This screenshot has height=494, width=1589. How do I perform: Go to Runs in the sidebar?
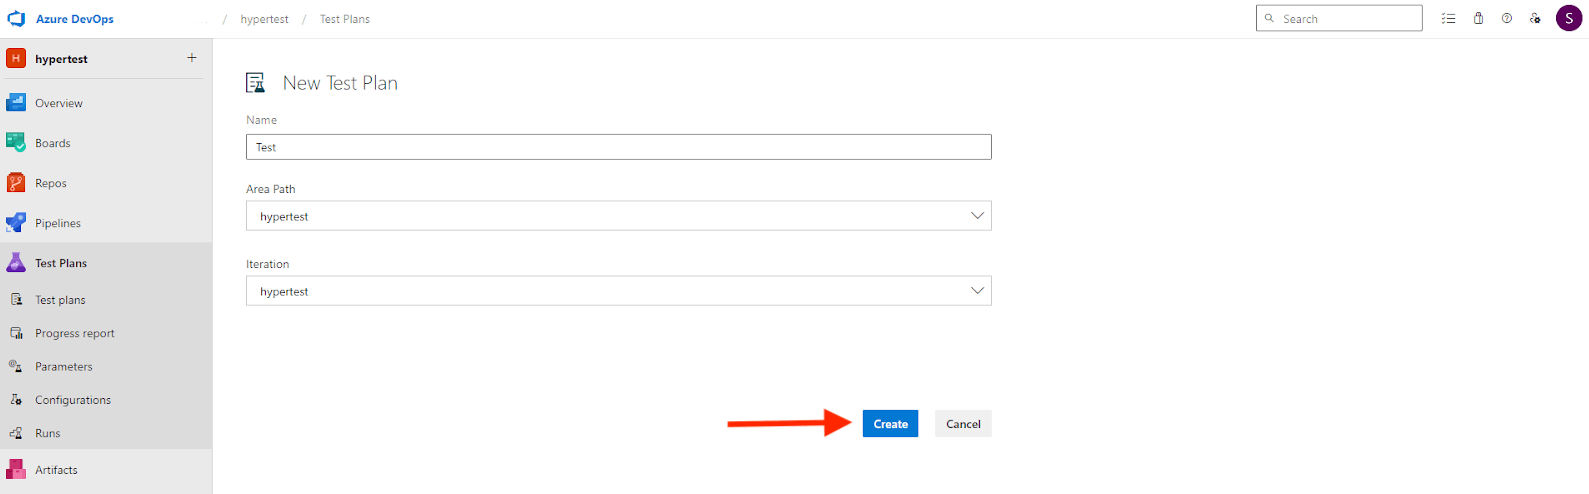tap(48, 434)
